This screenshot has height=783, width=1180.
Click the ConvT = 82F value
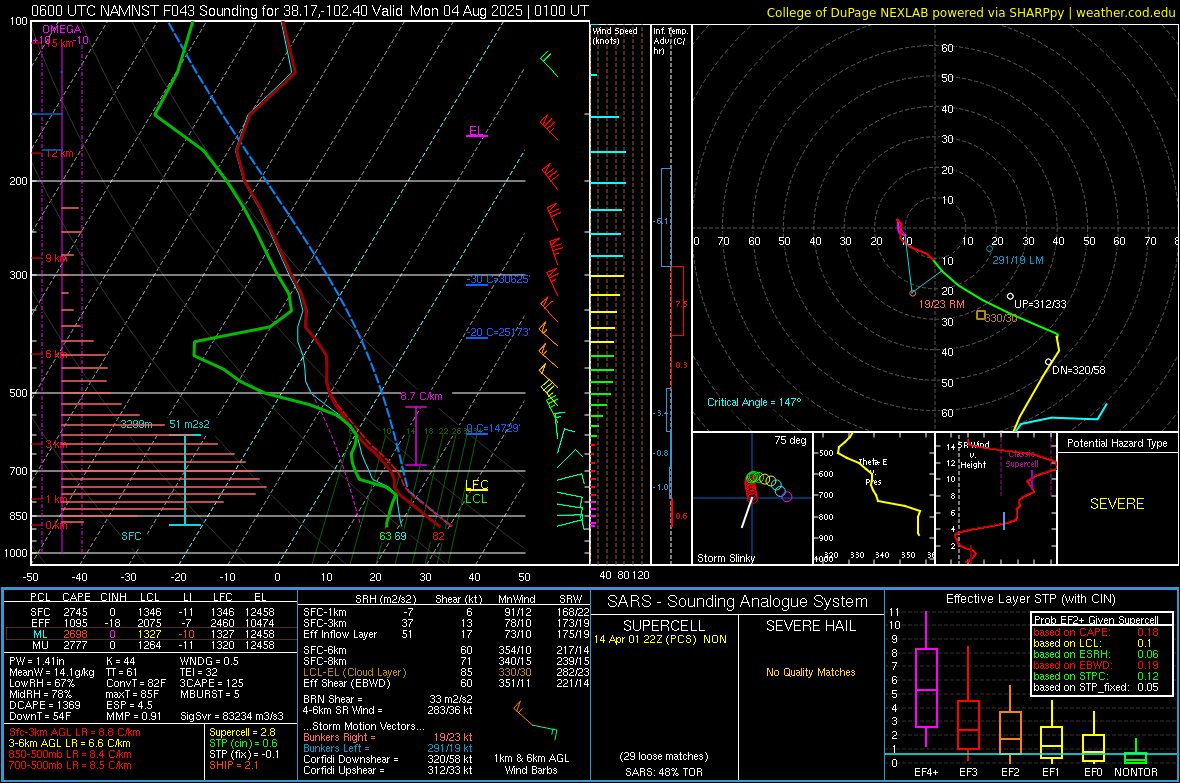[135, 683]
